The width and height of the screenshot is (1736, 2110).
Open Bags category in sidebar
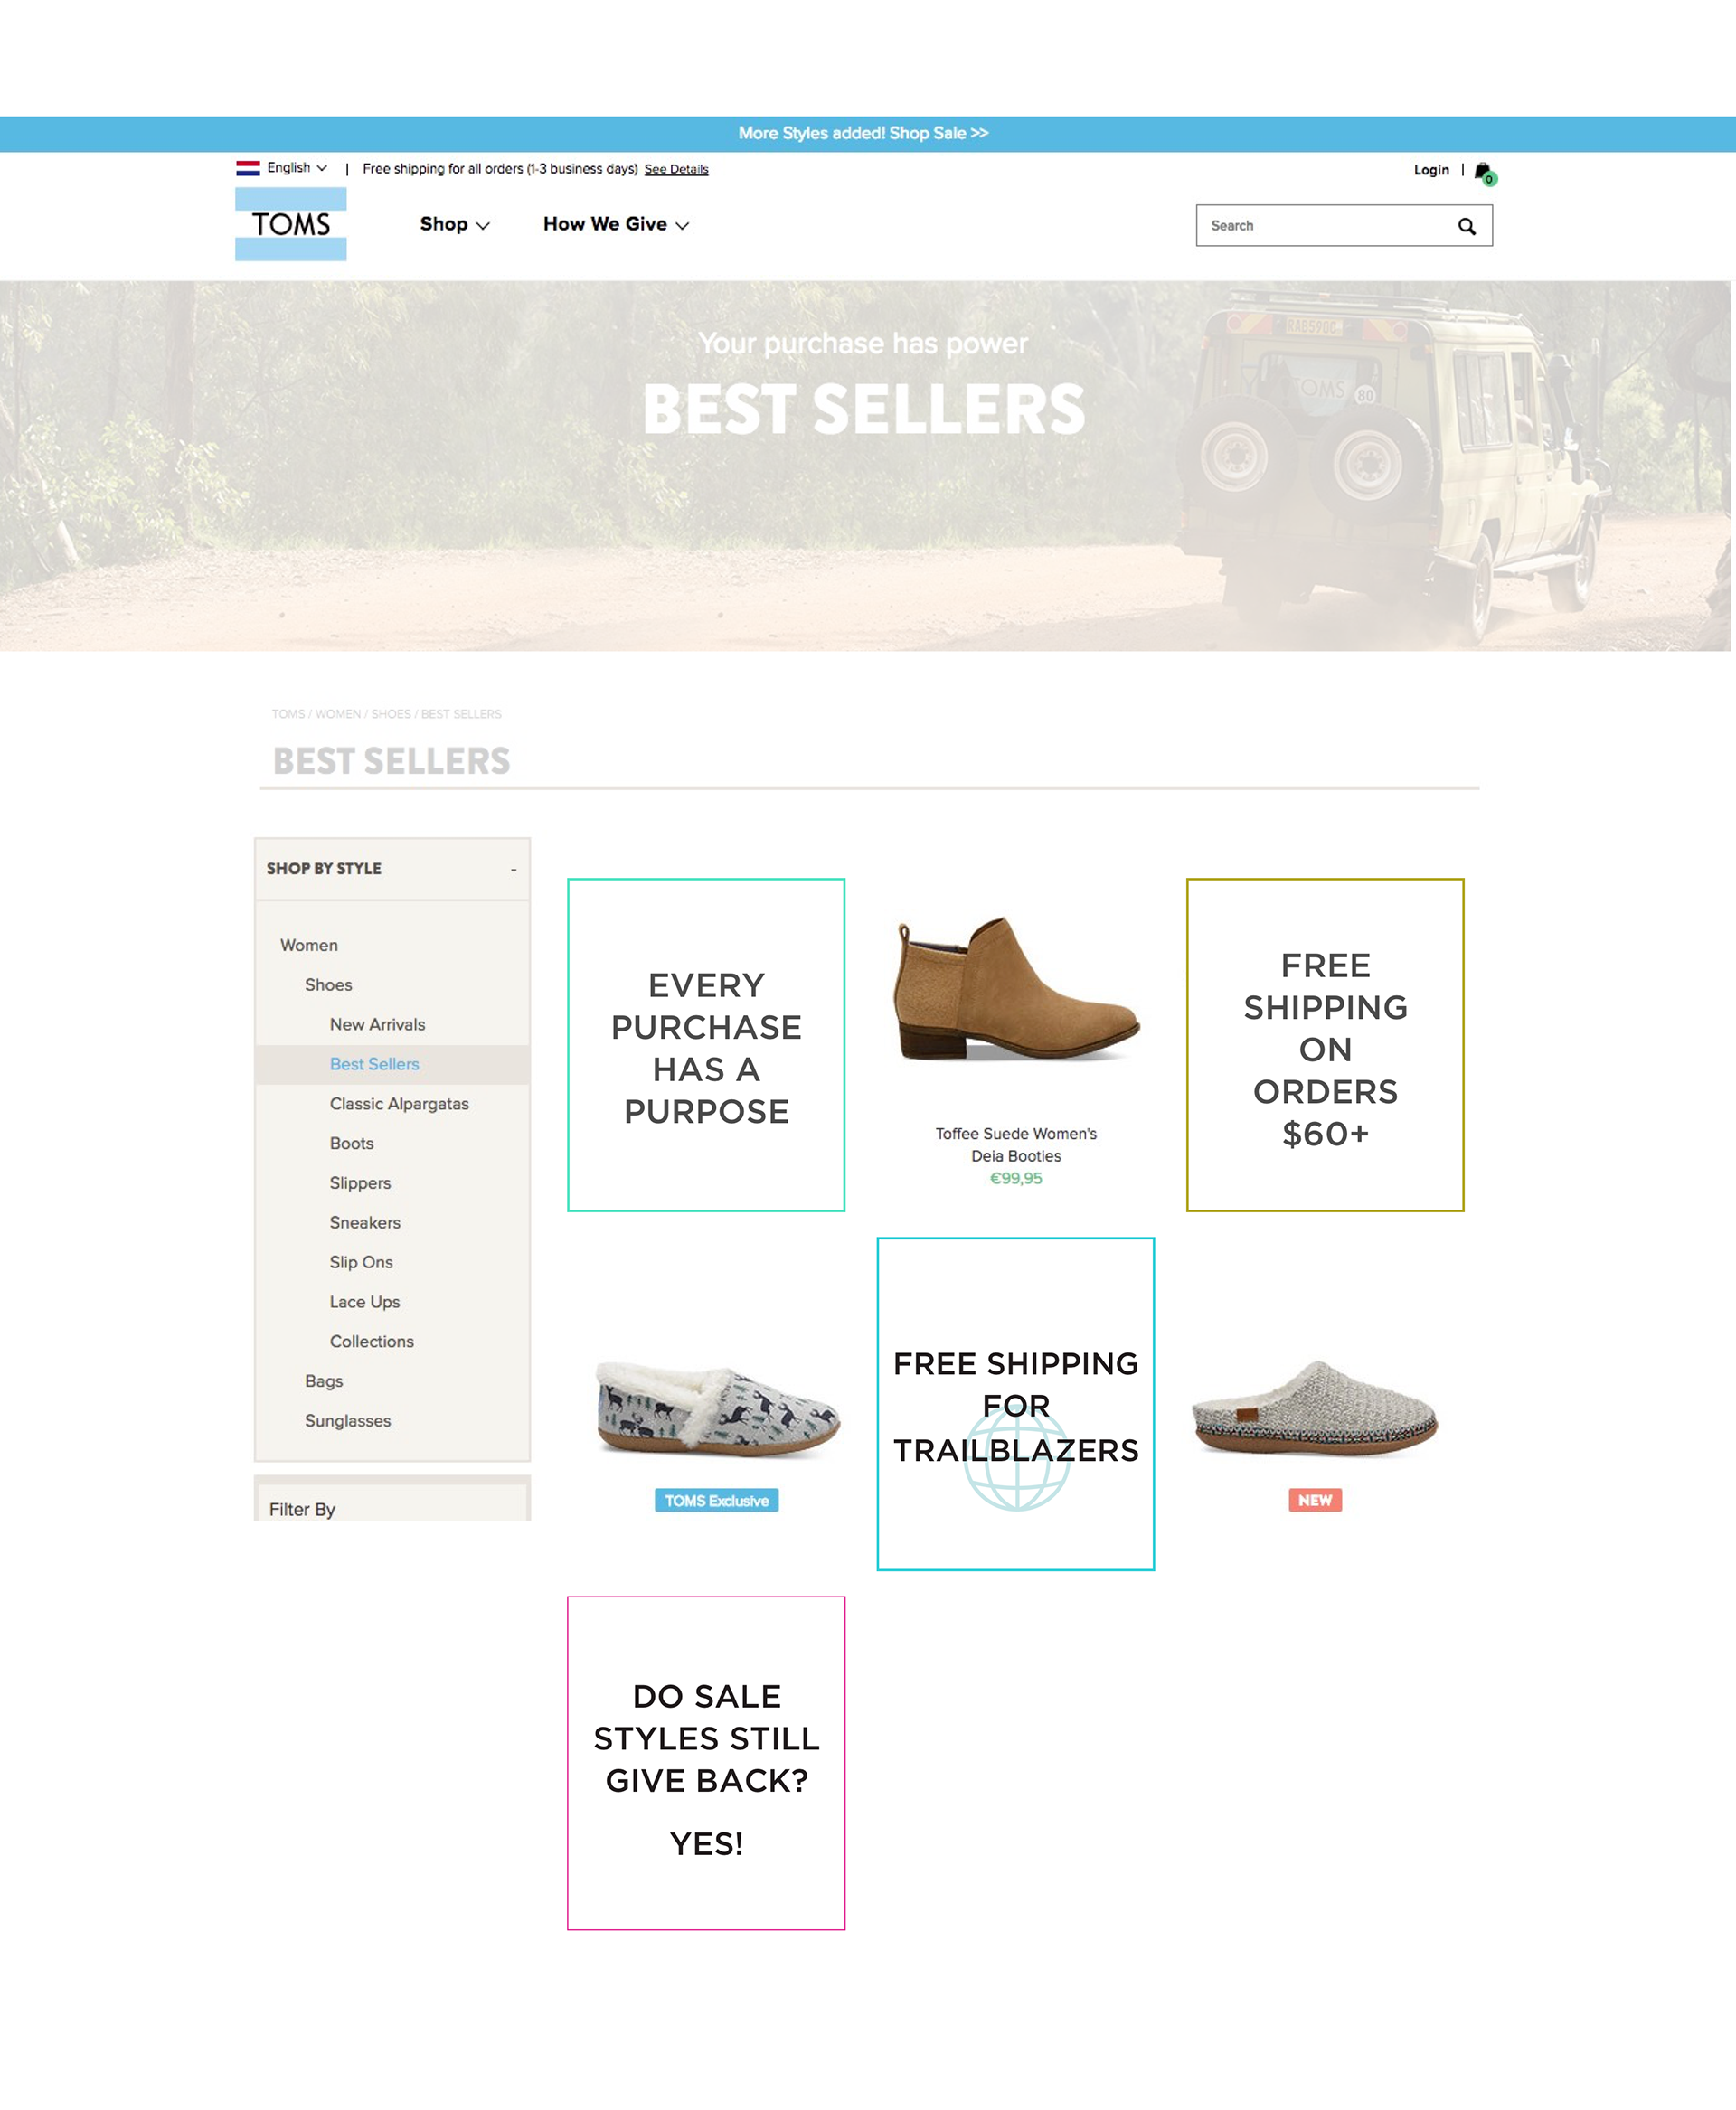[323, 1381]
